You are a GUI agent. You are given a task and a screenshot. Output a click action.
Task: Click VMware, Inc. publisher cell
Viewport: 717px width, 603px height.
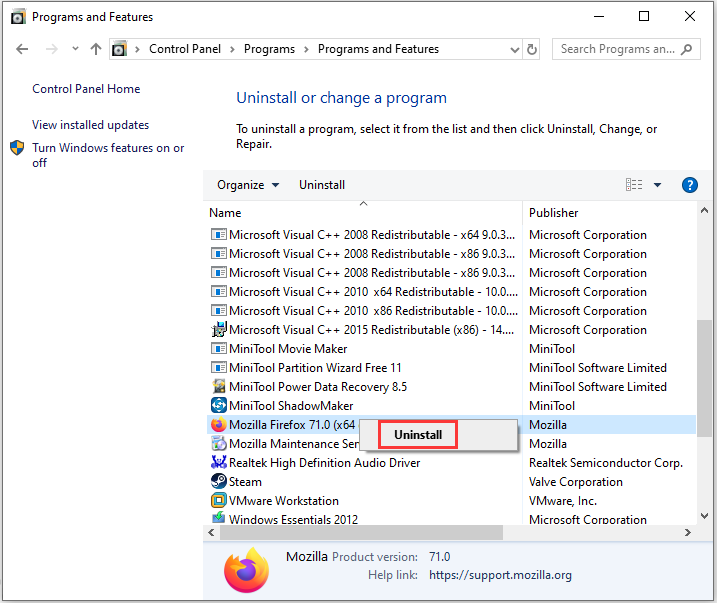(x=562, y=501)
